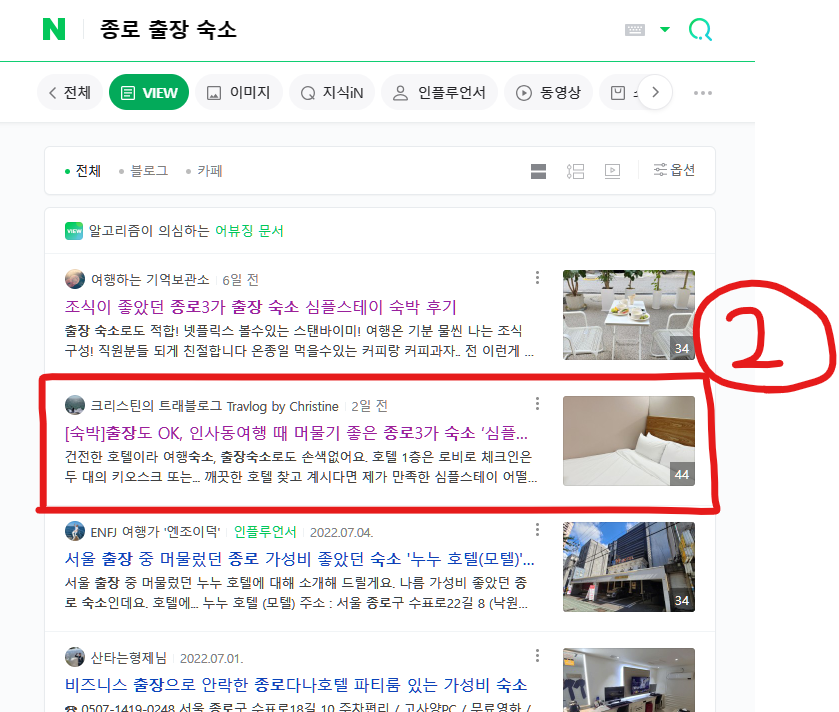
Task: Open the outdoor table thumbnail with 34
Action: 629,315
